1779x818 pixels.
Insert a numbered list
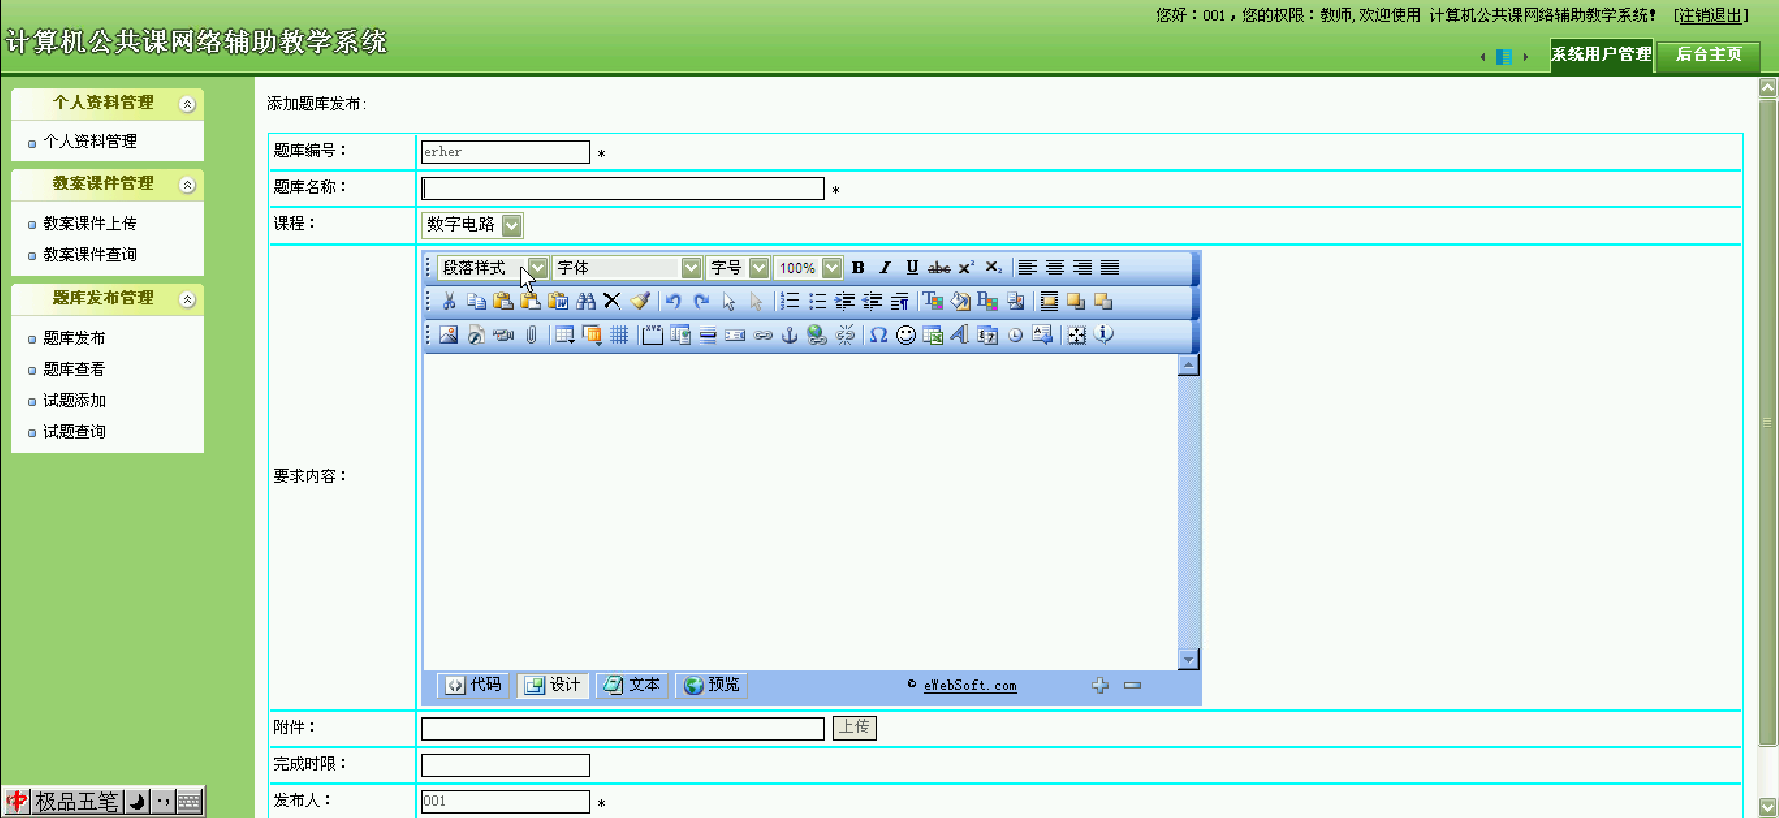point(790,301)
